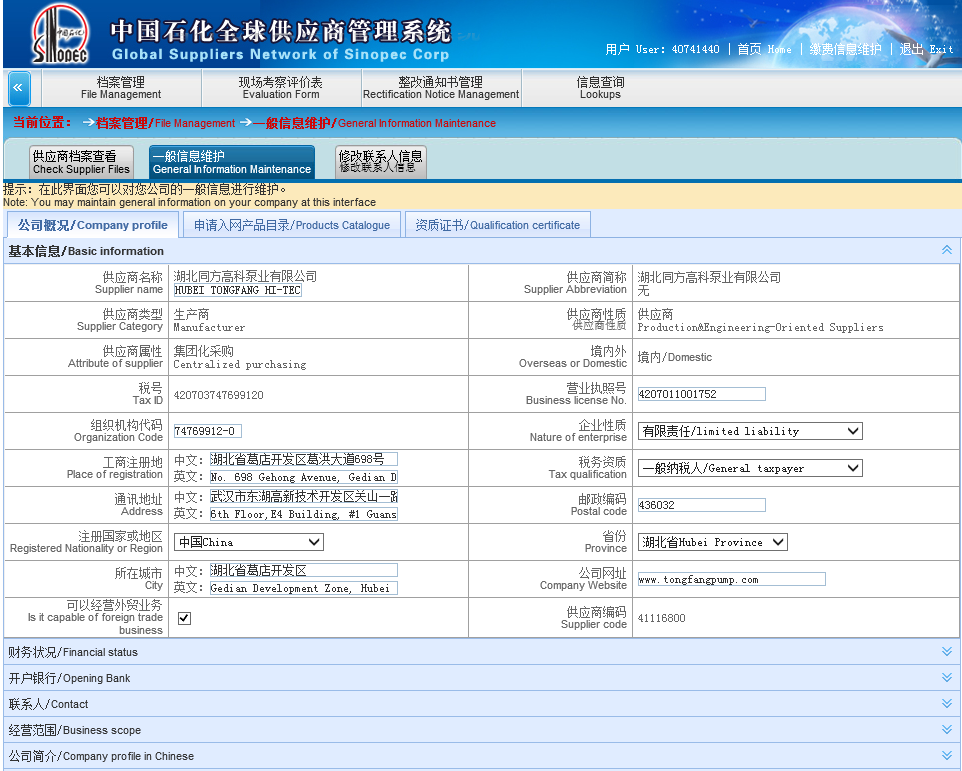Open Registered Nationality or Region dropdown
Image resolution: width=962 pixels, height=771 pixels.
249,542
